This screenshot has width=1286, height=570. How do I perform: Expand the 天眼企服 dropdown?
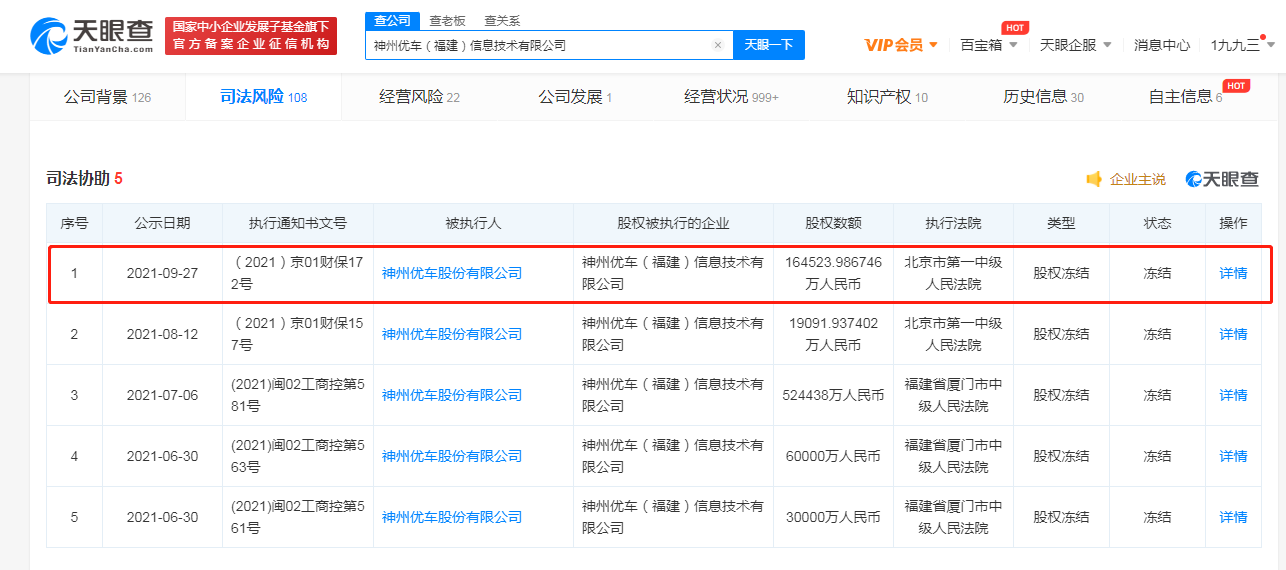[x=1075, y=45]
